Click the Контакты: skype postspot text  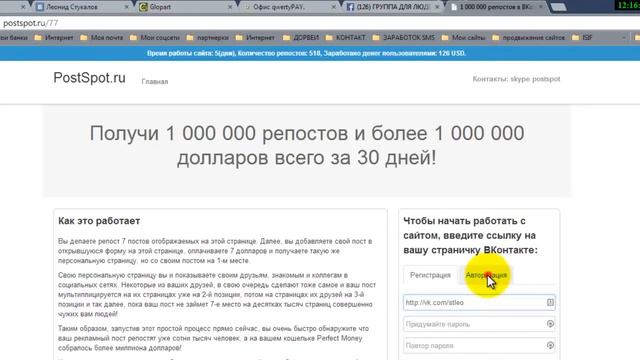516,79
